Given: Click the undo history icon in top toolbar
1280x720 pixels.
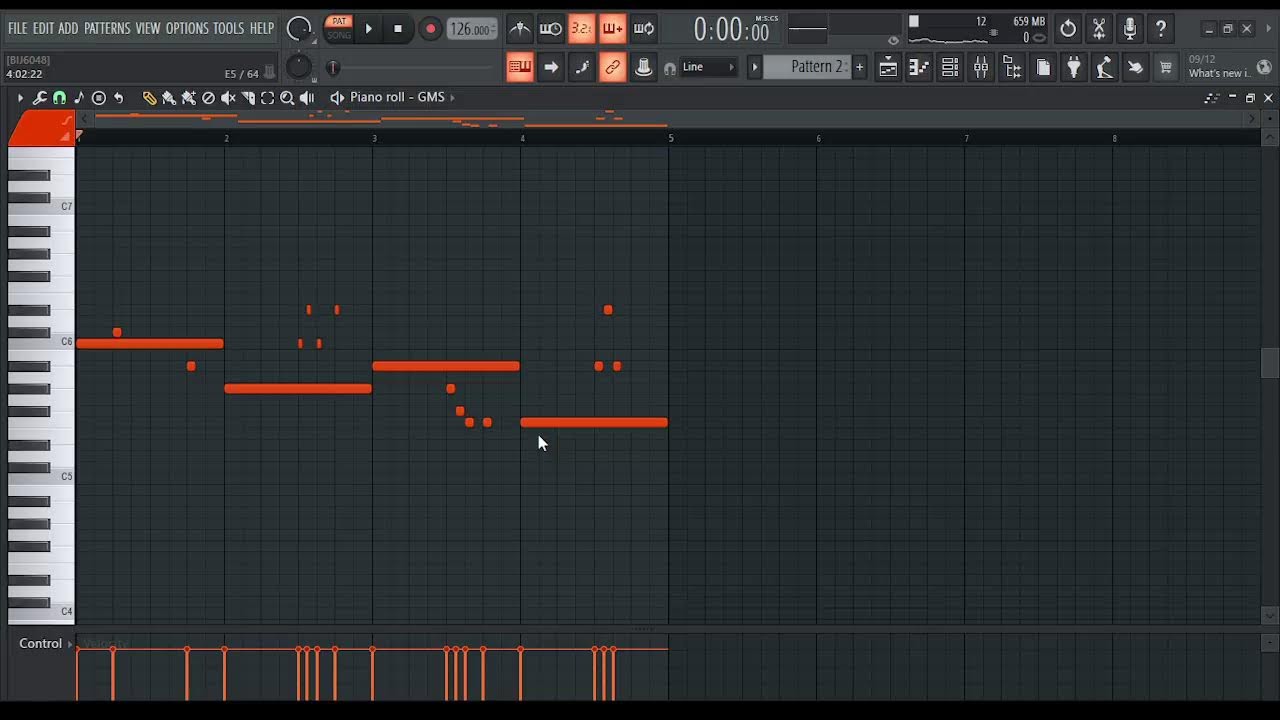Looking at the screenshot, I should 1068,29.
